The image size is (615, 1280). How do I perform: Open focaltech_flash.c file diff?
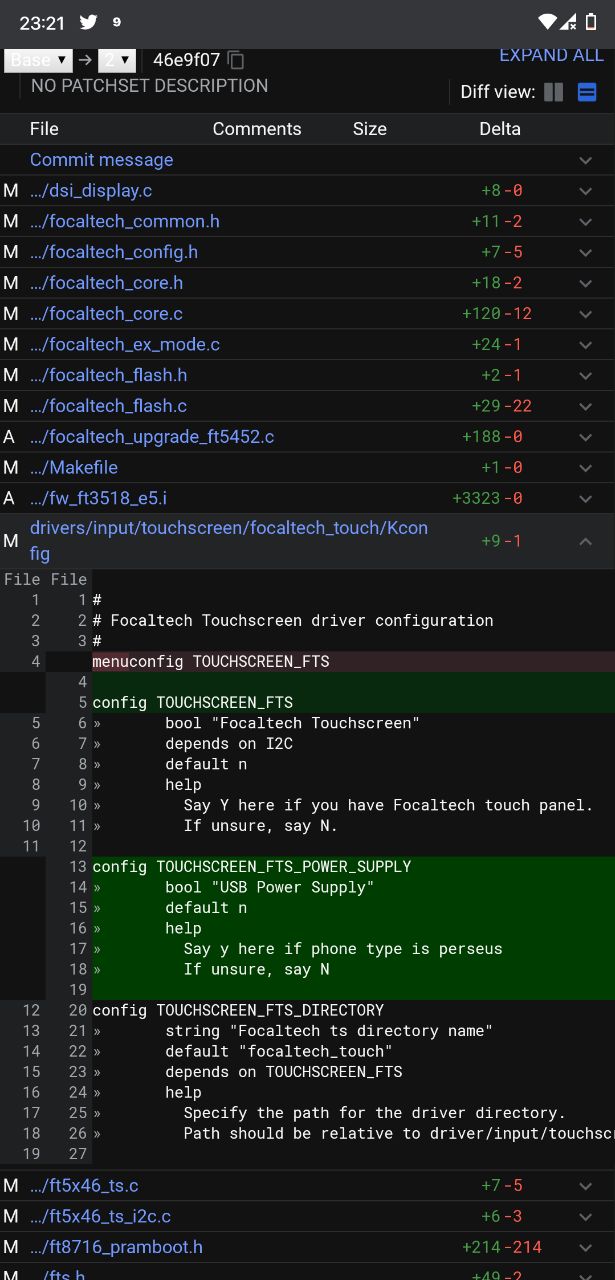[109, 406]
